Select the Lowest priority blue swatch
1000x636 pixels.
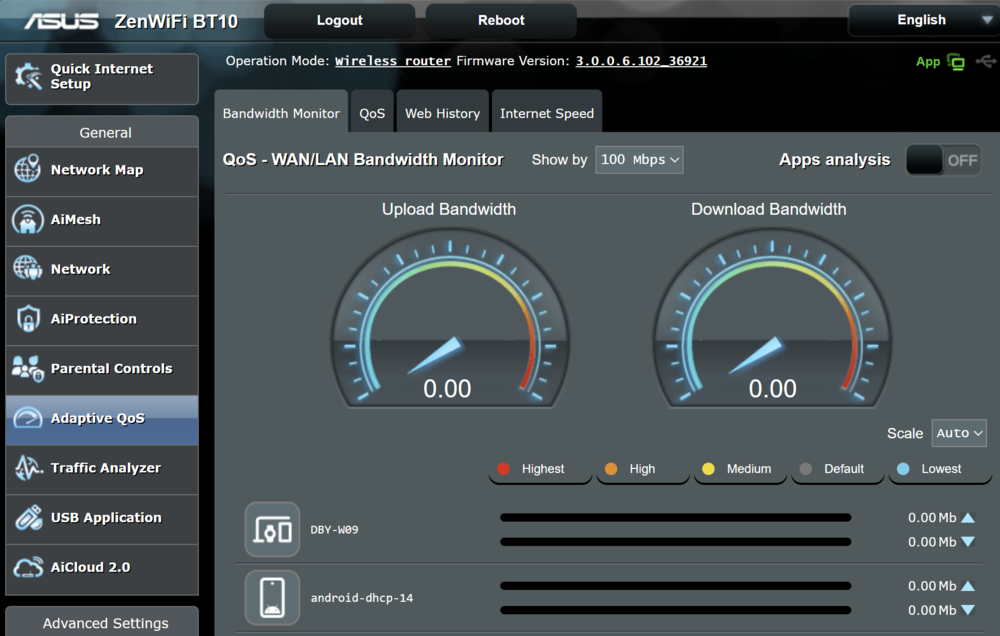[903, 469]
